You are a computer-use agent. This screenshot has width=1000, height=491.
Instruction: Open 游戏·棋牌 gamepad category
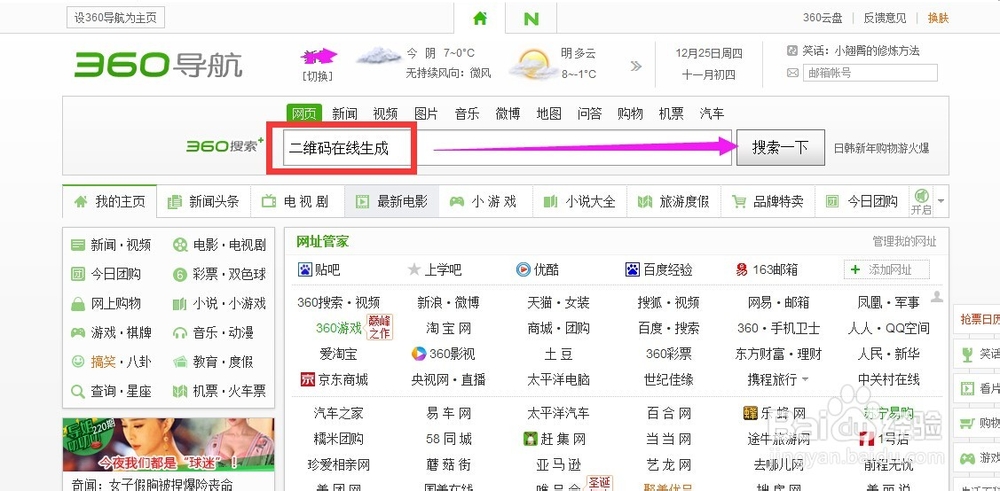(111, 333)
